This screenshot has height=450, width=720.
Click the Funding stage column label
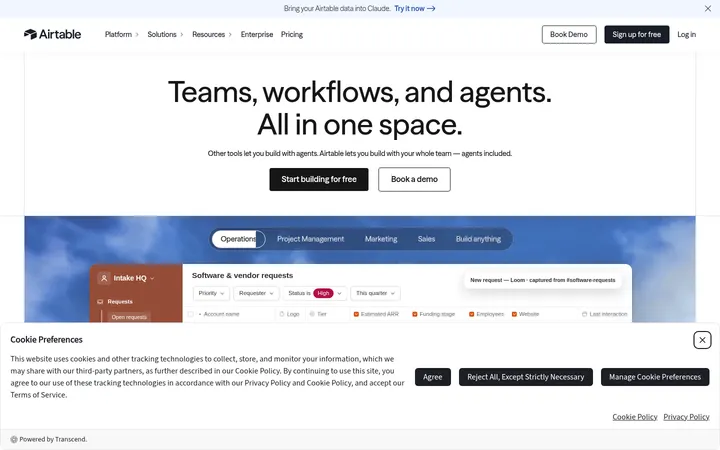[x=437, y=314]
